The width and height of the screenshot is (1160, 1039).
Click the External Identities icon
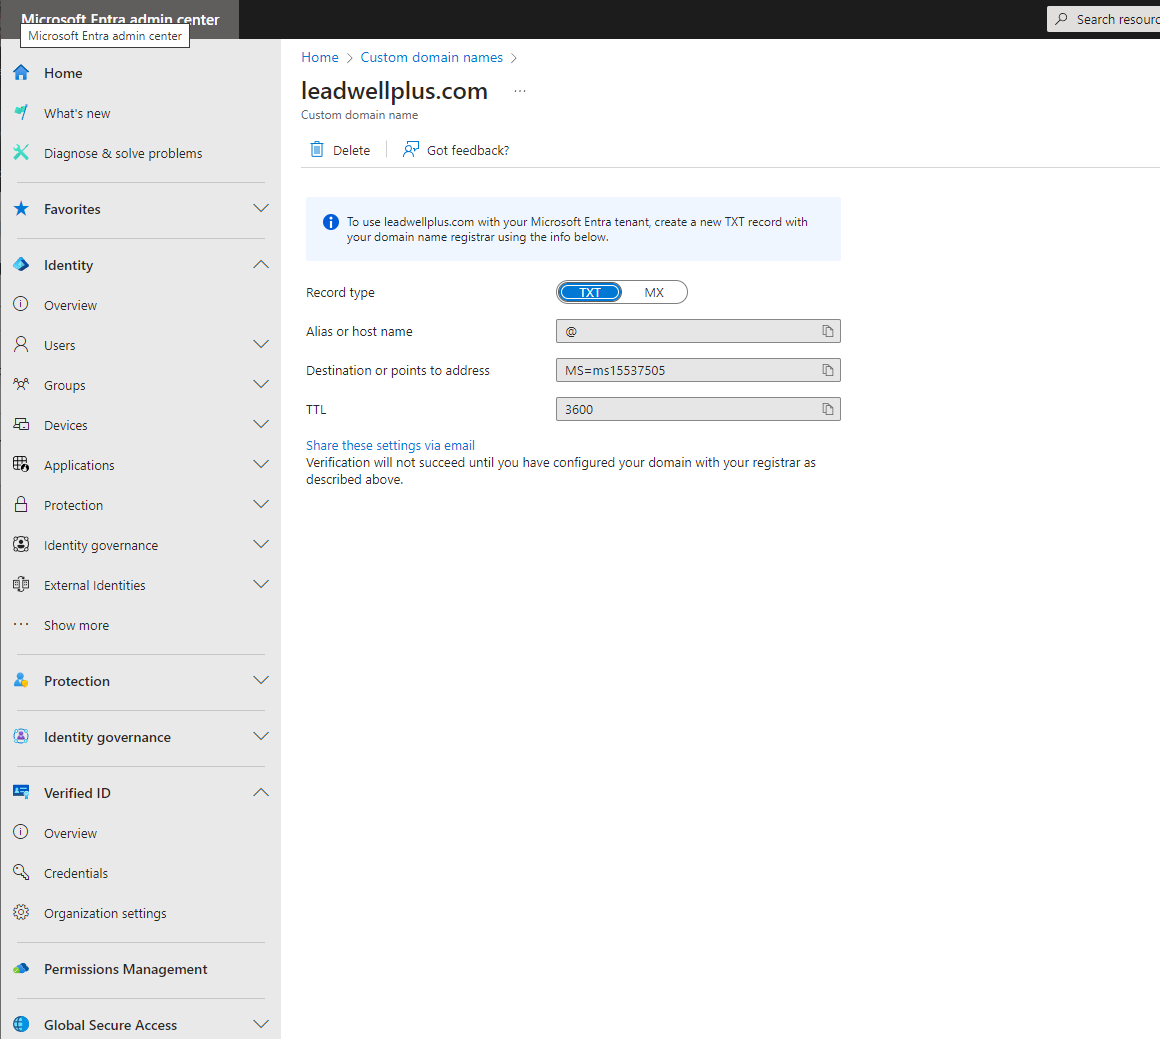tap(21, 584)
